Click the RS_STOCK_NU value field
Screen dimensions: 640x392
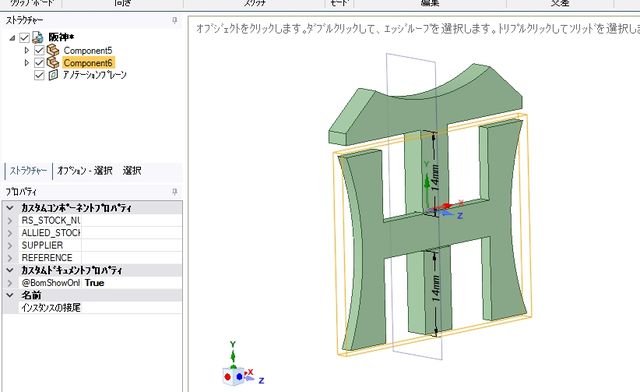click(x=131, y=220)
